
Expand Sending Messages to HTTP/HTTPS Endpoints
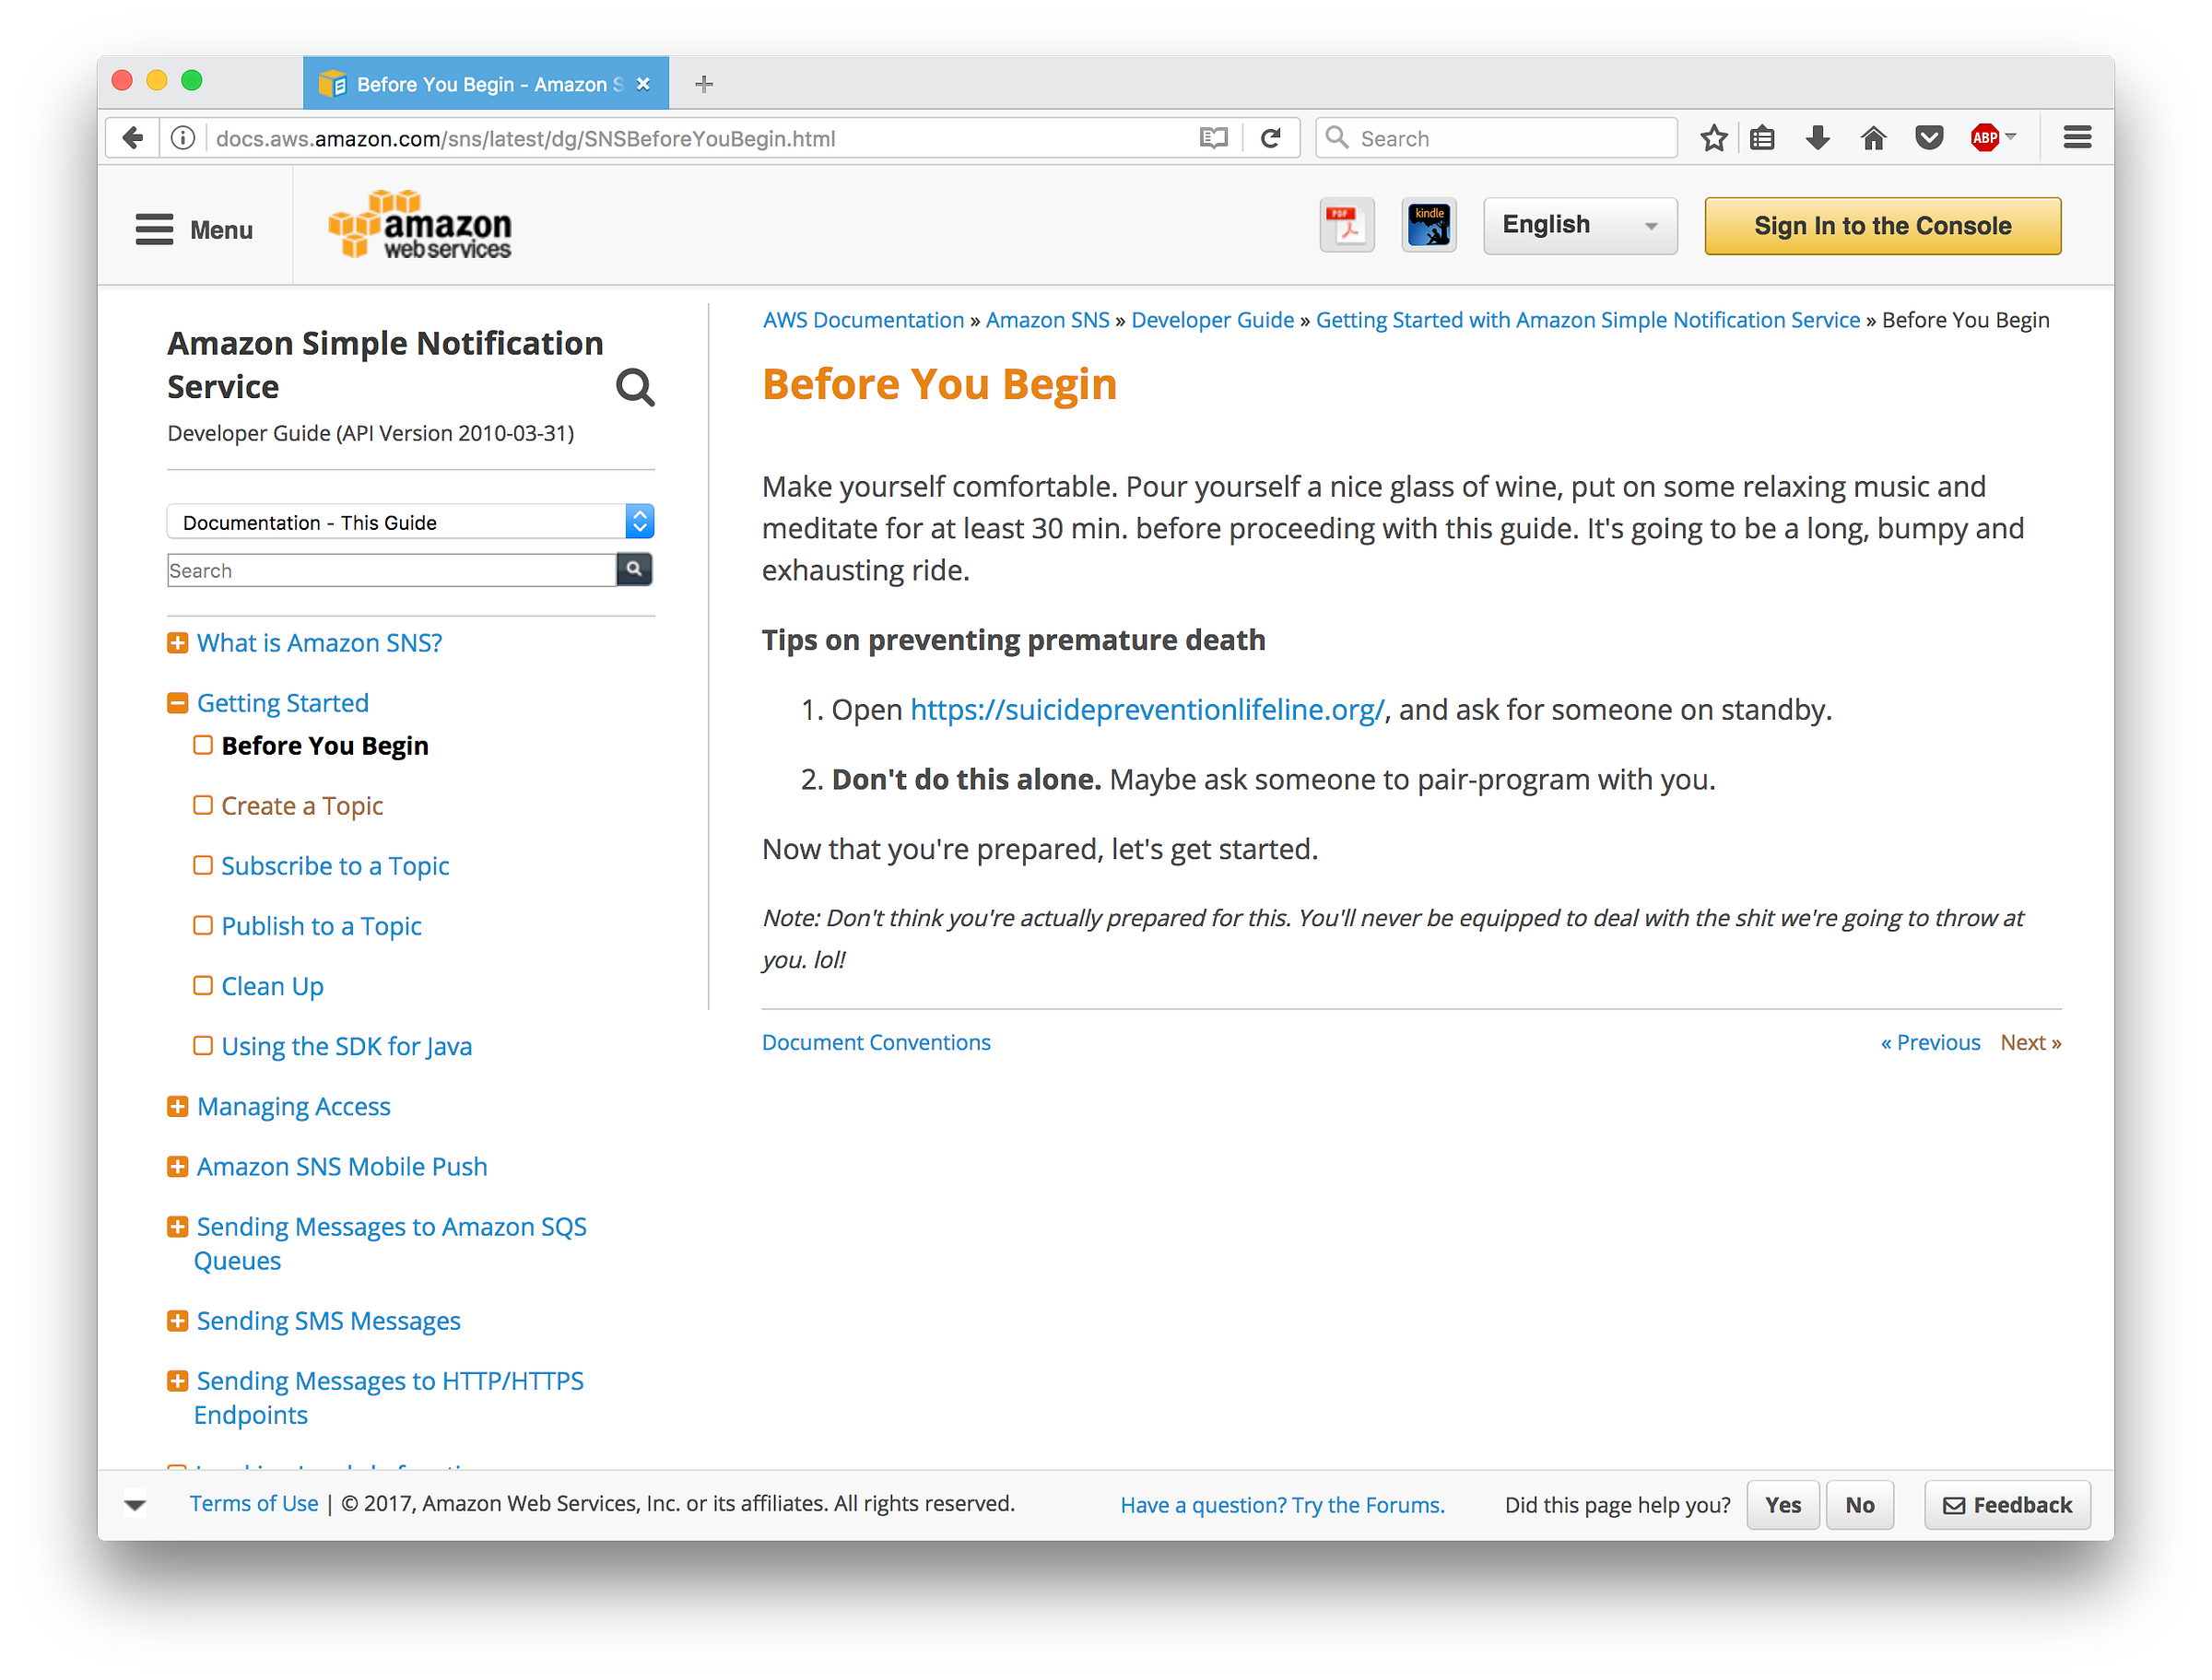click(178, 1381)
